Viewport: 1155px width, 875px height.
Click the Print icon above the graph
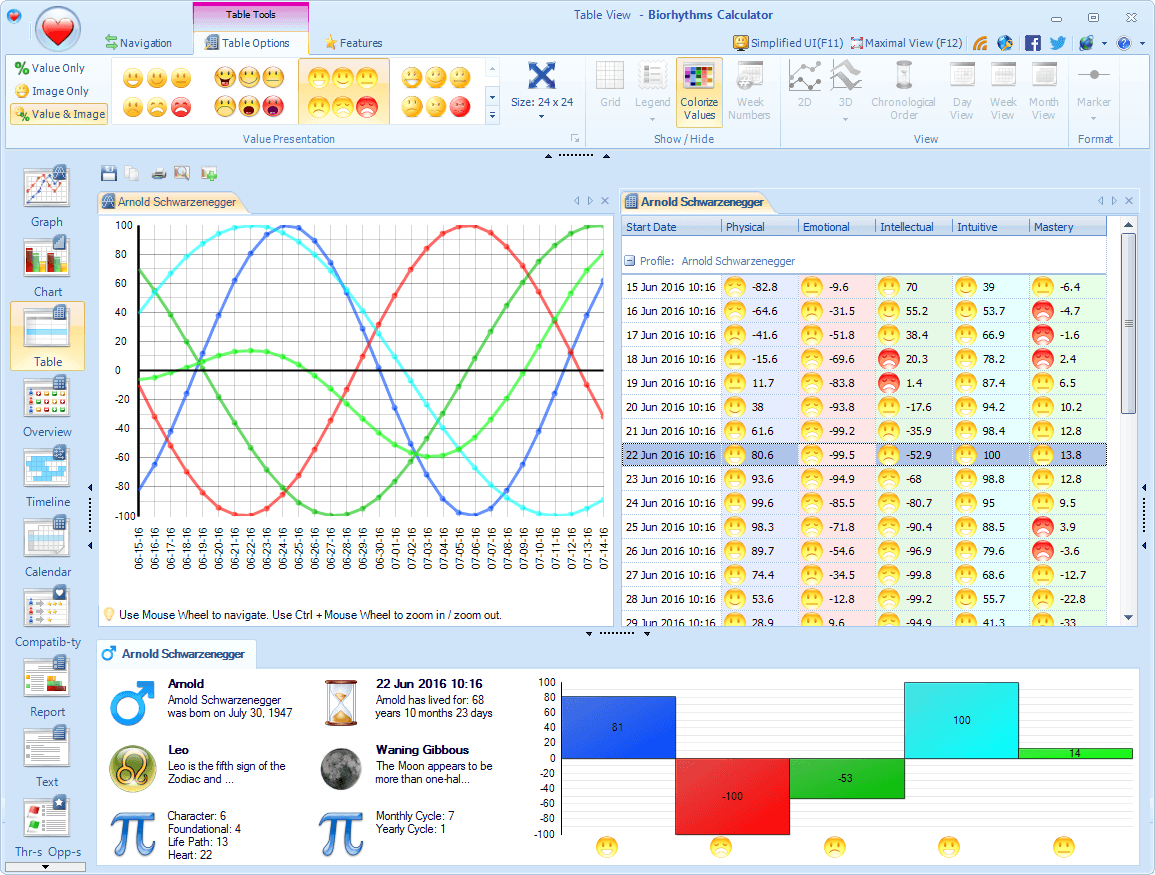(x=158, y=174)
